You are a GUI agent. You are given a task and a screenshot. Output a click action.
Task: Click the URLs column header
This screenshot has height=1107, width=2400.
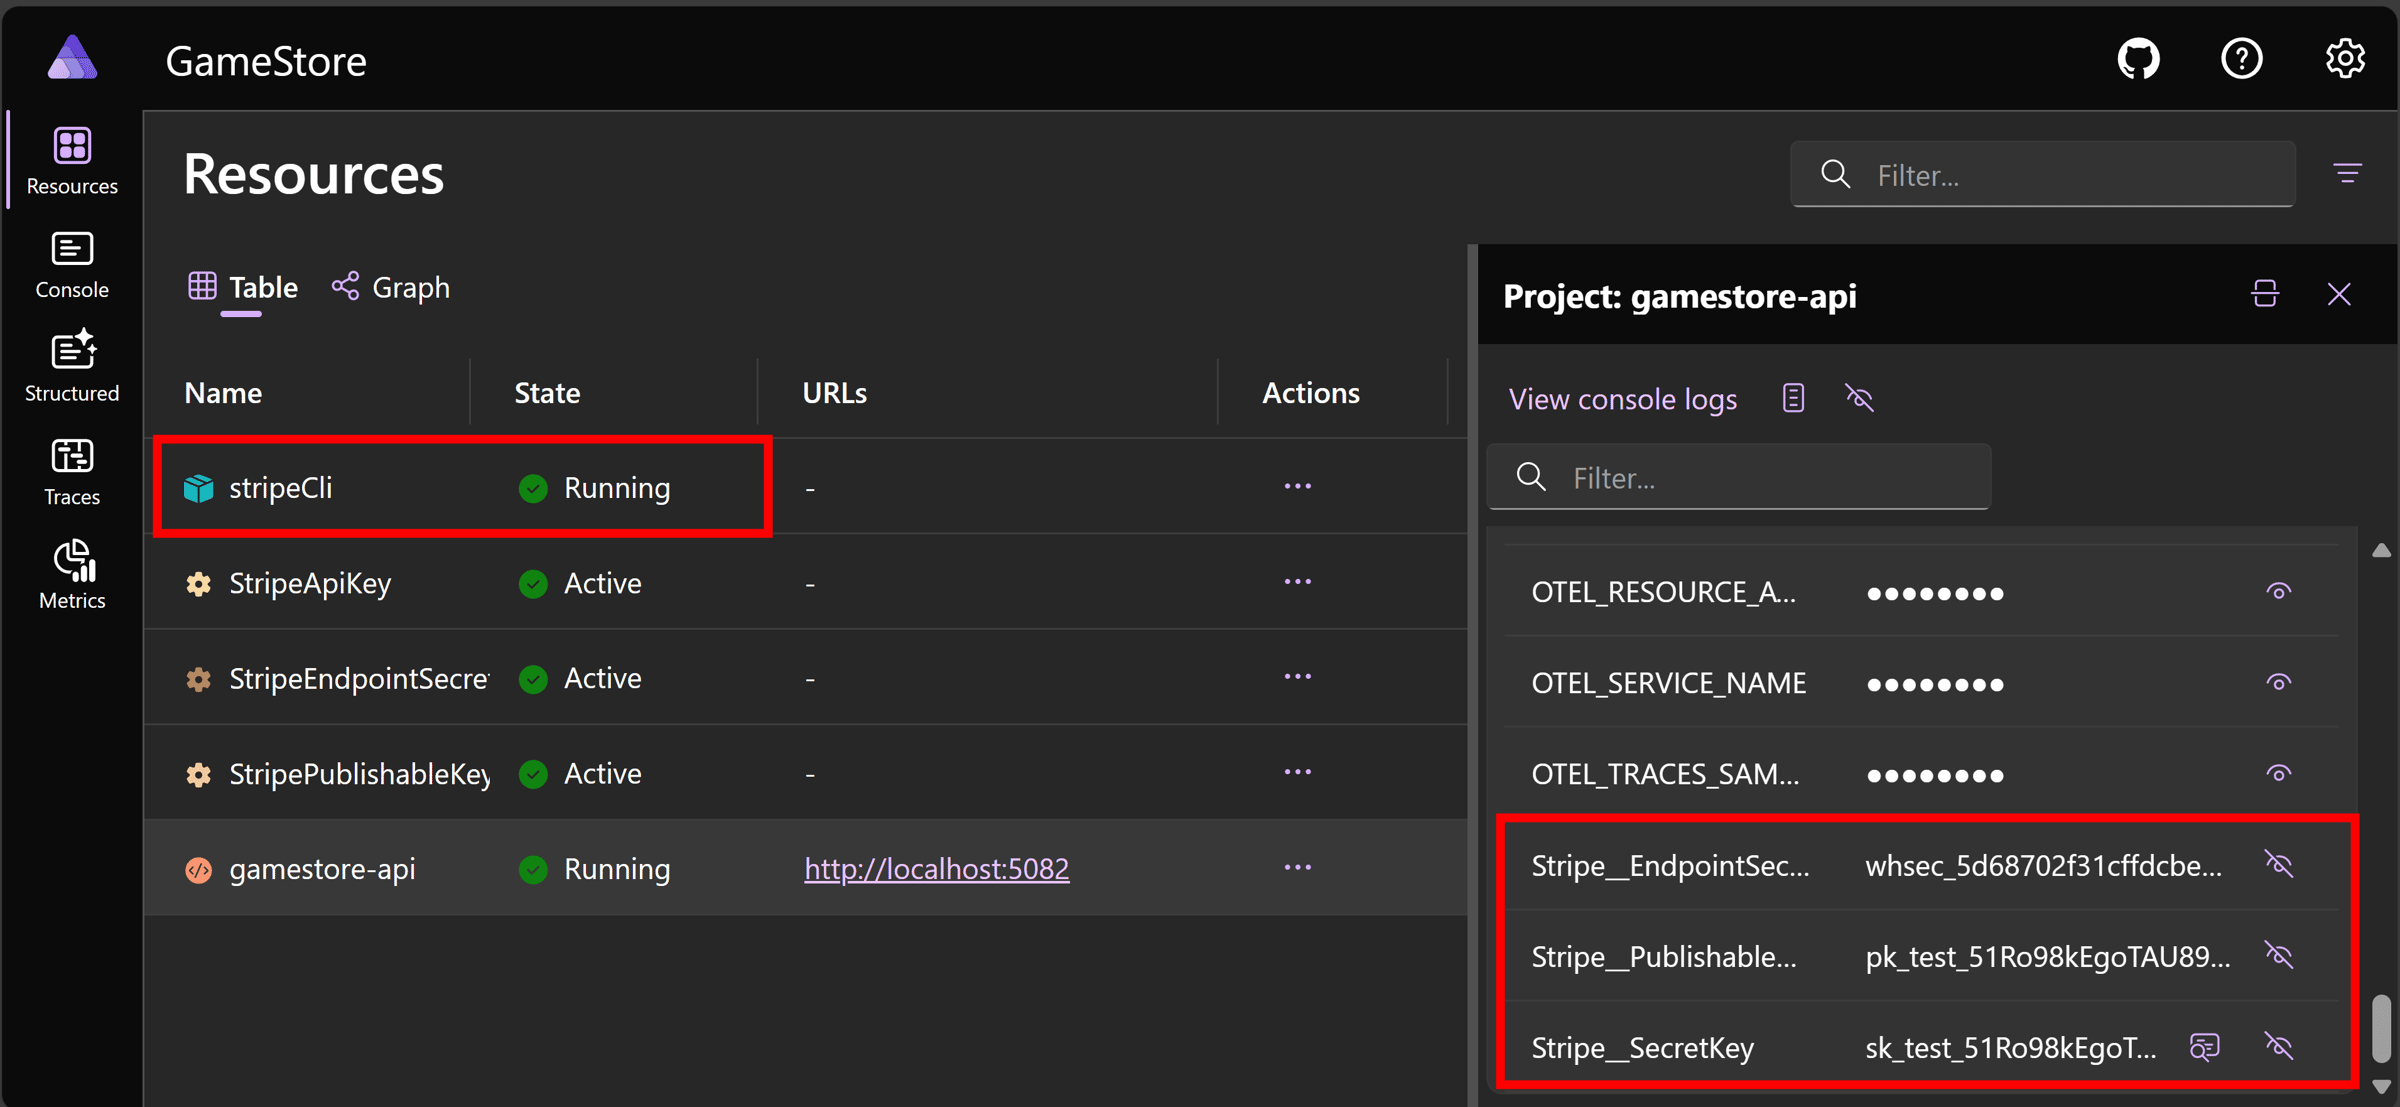(834, 393)
